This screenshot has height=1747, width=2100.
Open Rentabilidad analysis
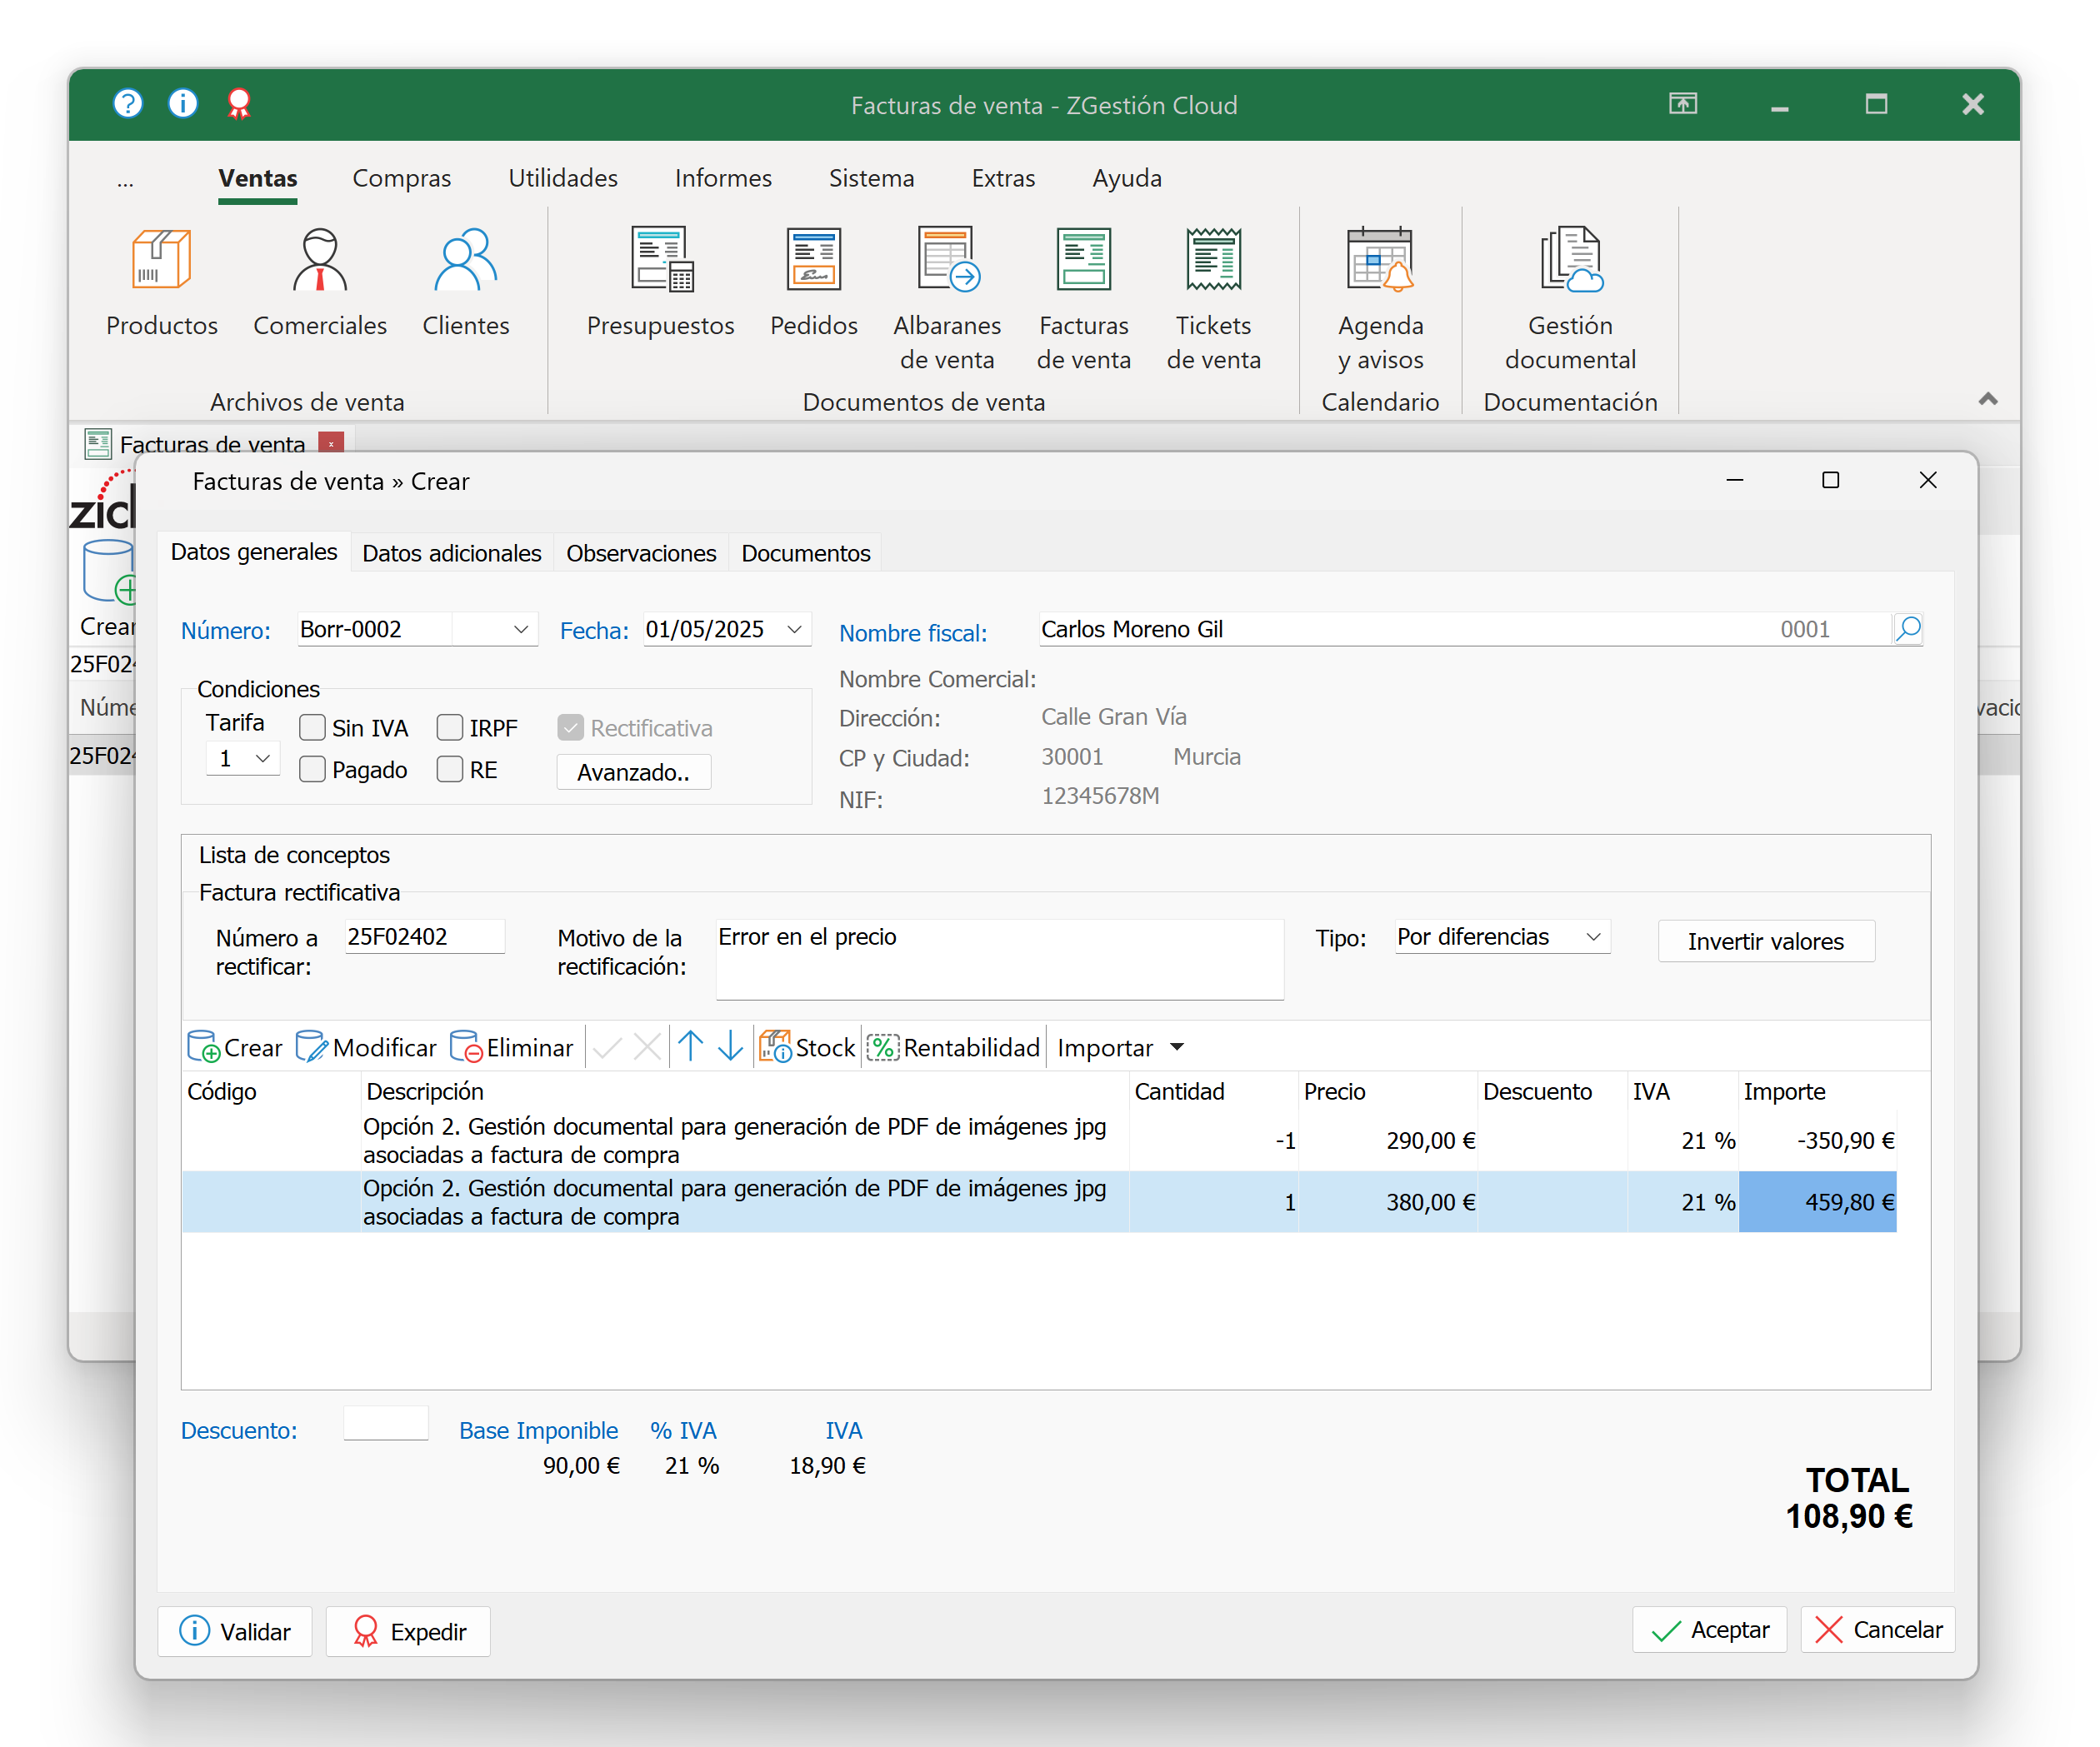(953, 1047)
